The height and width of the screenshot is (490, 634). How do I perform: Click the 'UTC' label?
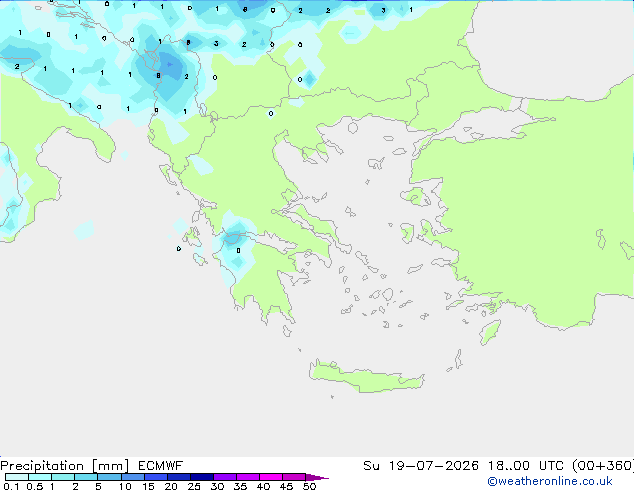click(552, 466)
